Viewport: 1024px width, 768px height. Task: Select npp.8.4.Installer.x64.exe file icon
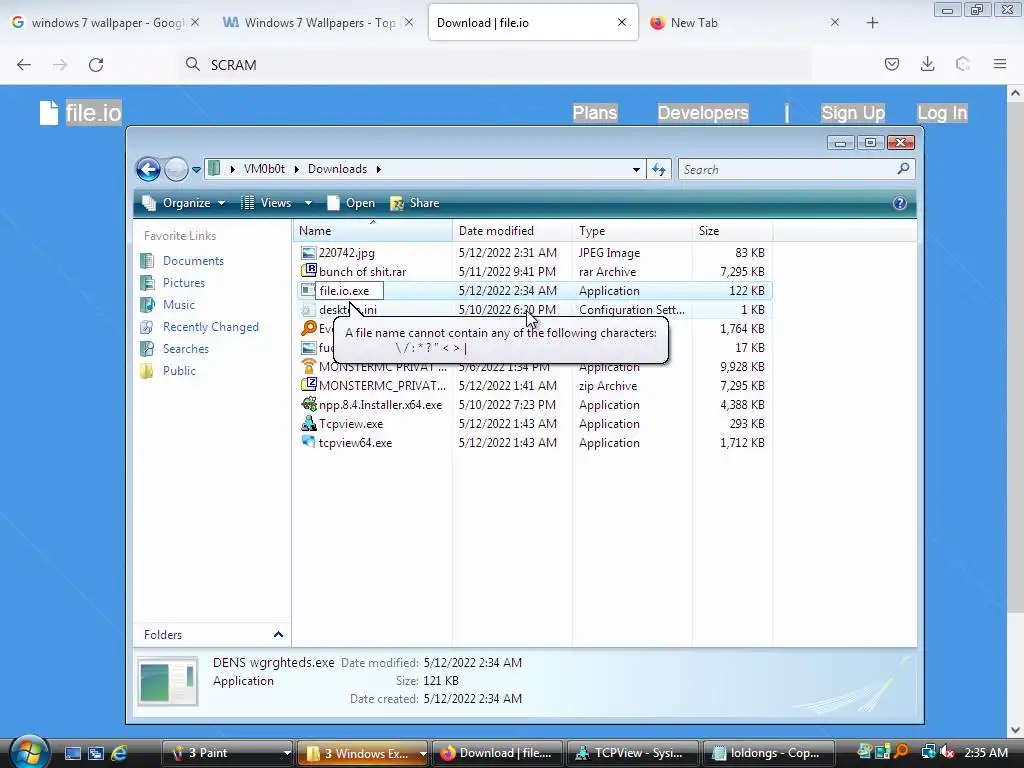(x=308, y=404)
